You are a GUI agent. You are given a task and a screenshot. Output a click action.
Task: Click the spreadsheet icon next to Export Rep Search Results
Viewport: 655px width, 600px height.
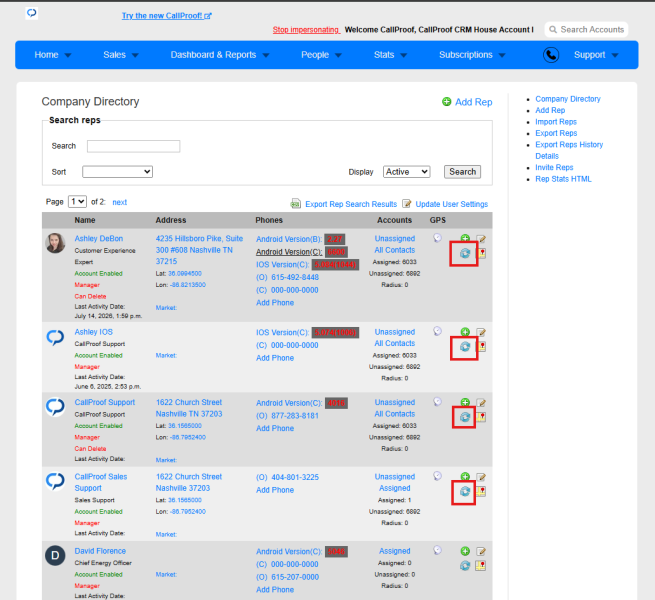pyautogui.click(x=296, y=204)
